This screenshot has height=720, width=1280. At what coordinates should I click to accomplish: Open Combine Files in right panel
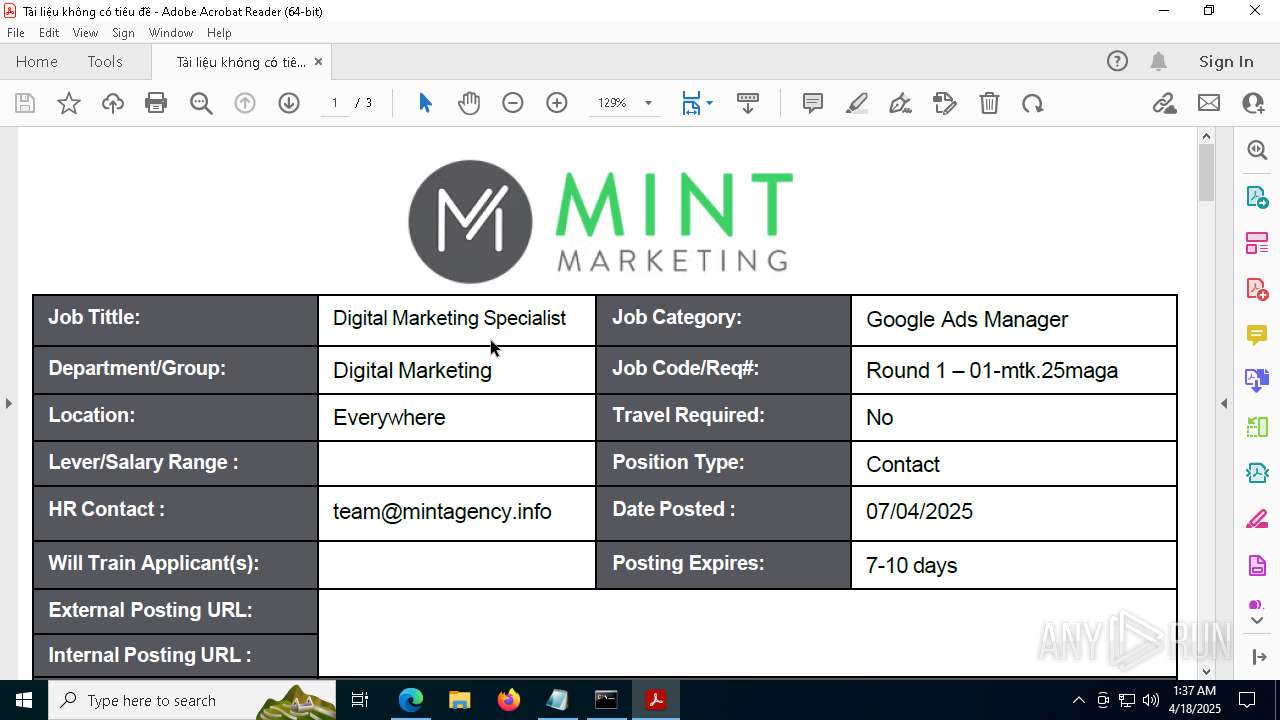(x=1257, y=381)
